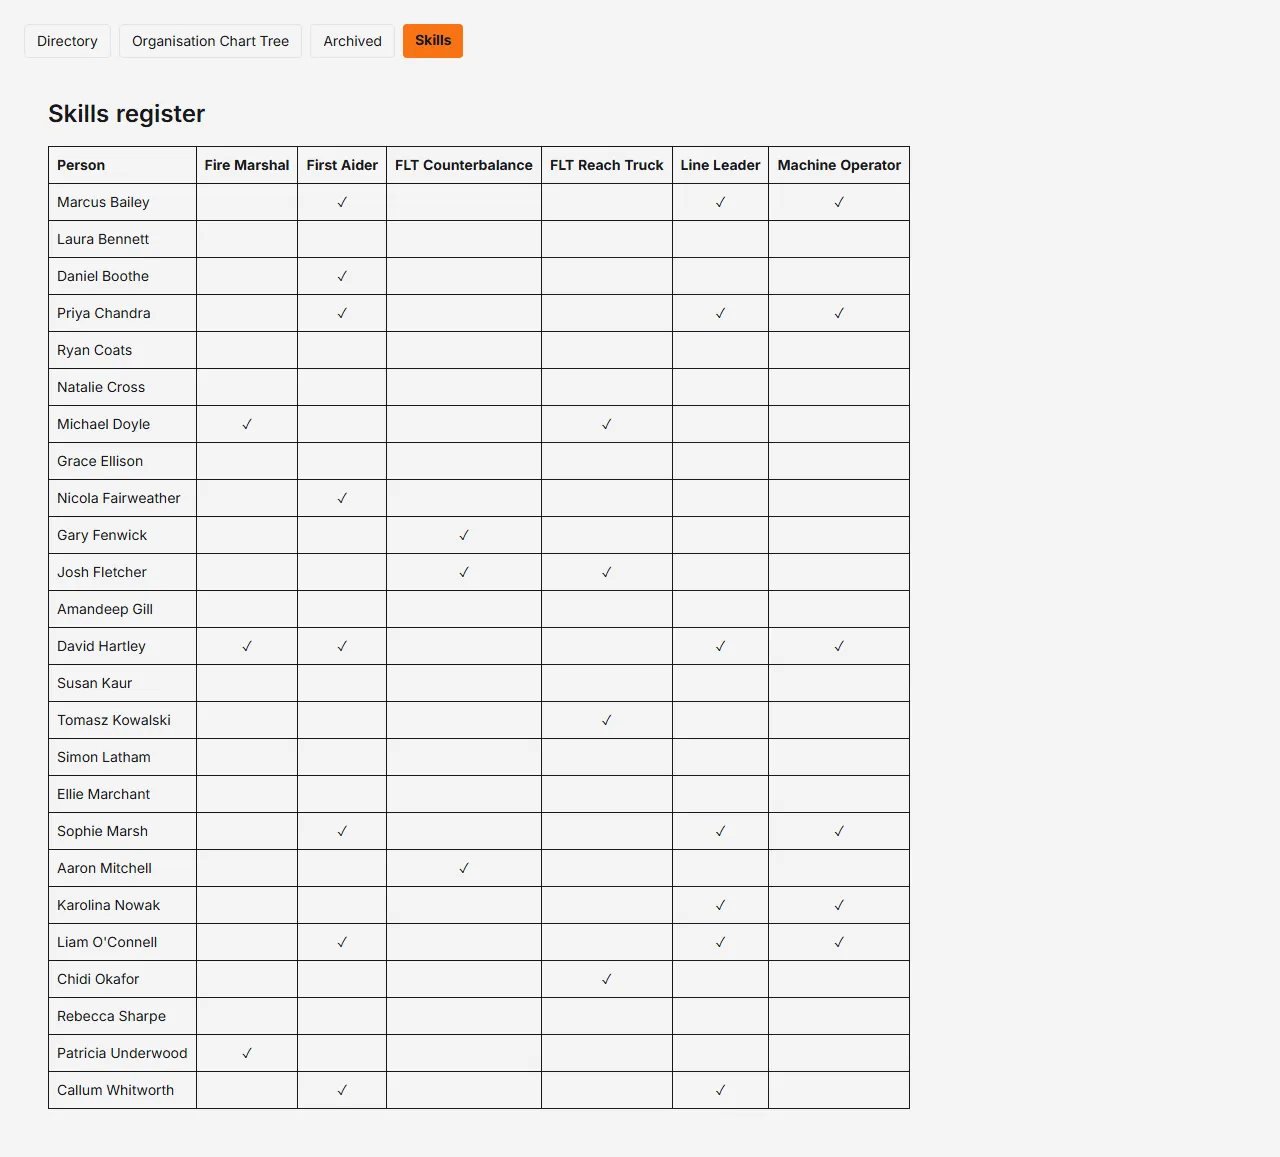Open the Archived tab

[352, 41]
